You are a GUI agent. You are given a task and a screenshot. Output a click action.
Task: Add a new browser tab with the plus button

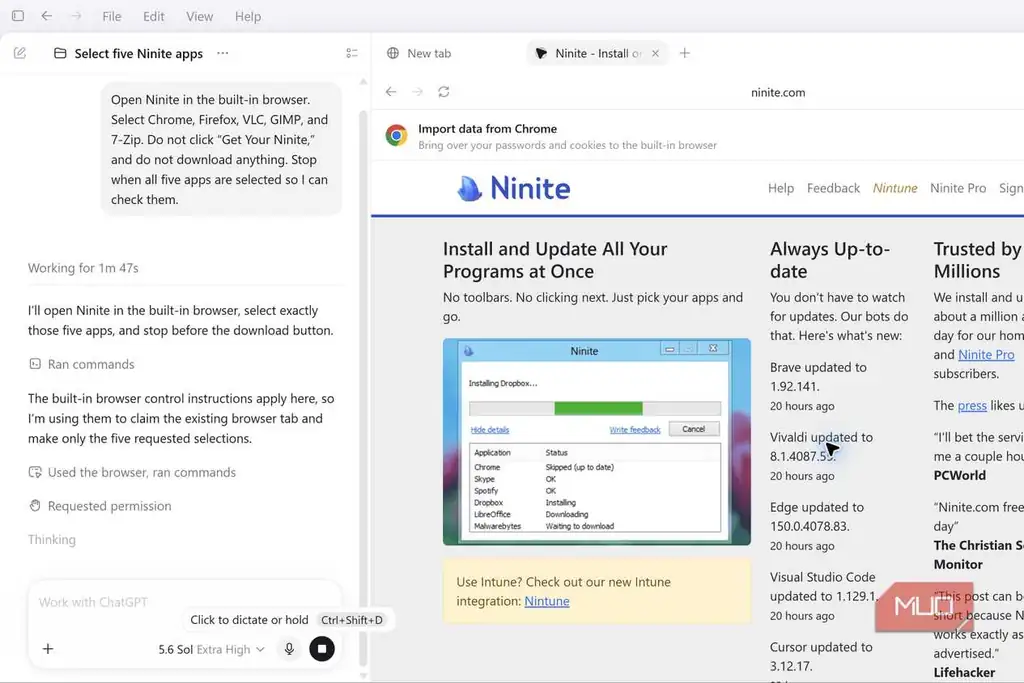click(x=684, y=54)
